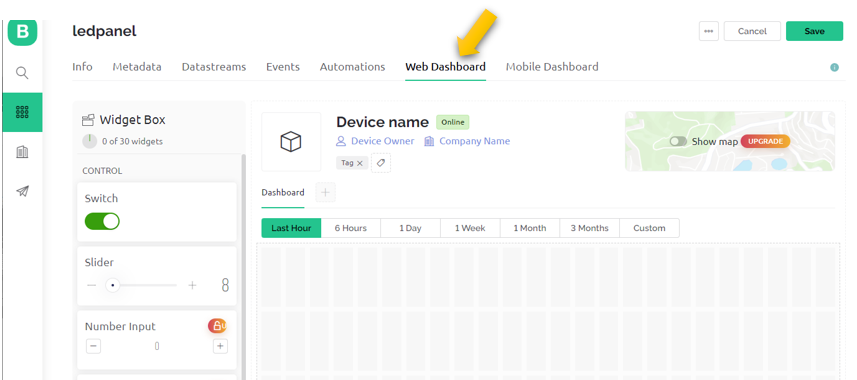
Task: Open the Custom time range
Action: (x=649, y=228)
